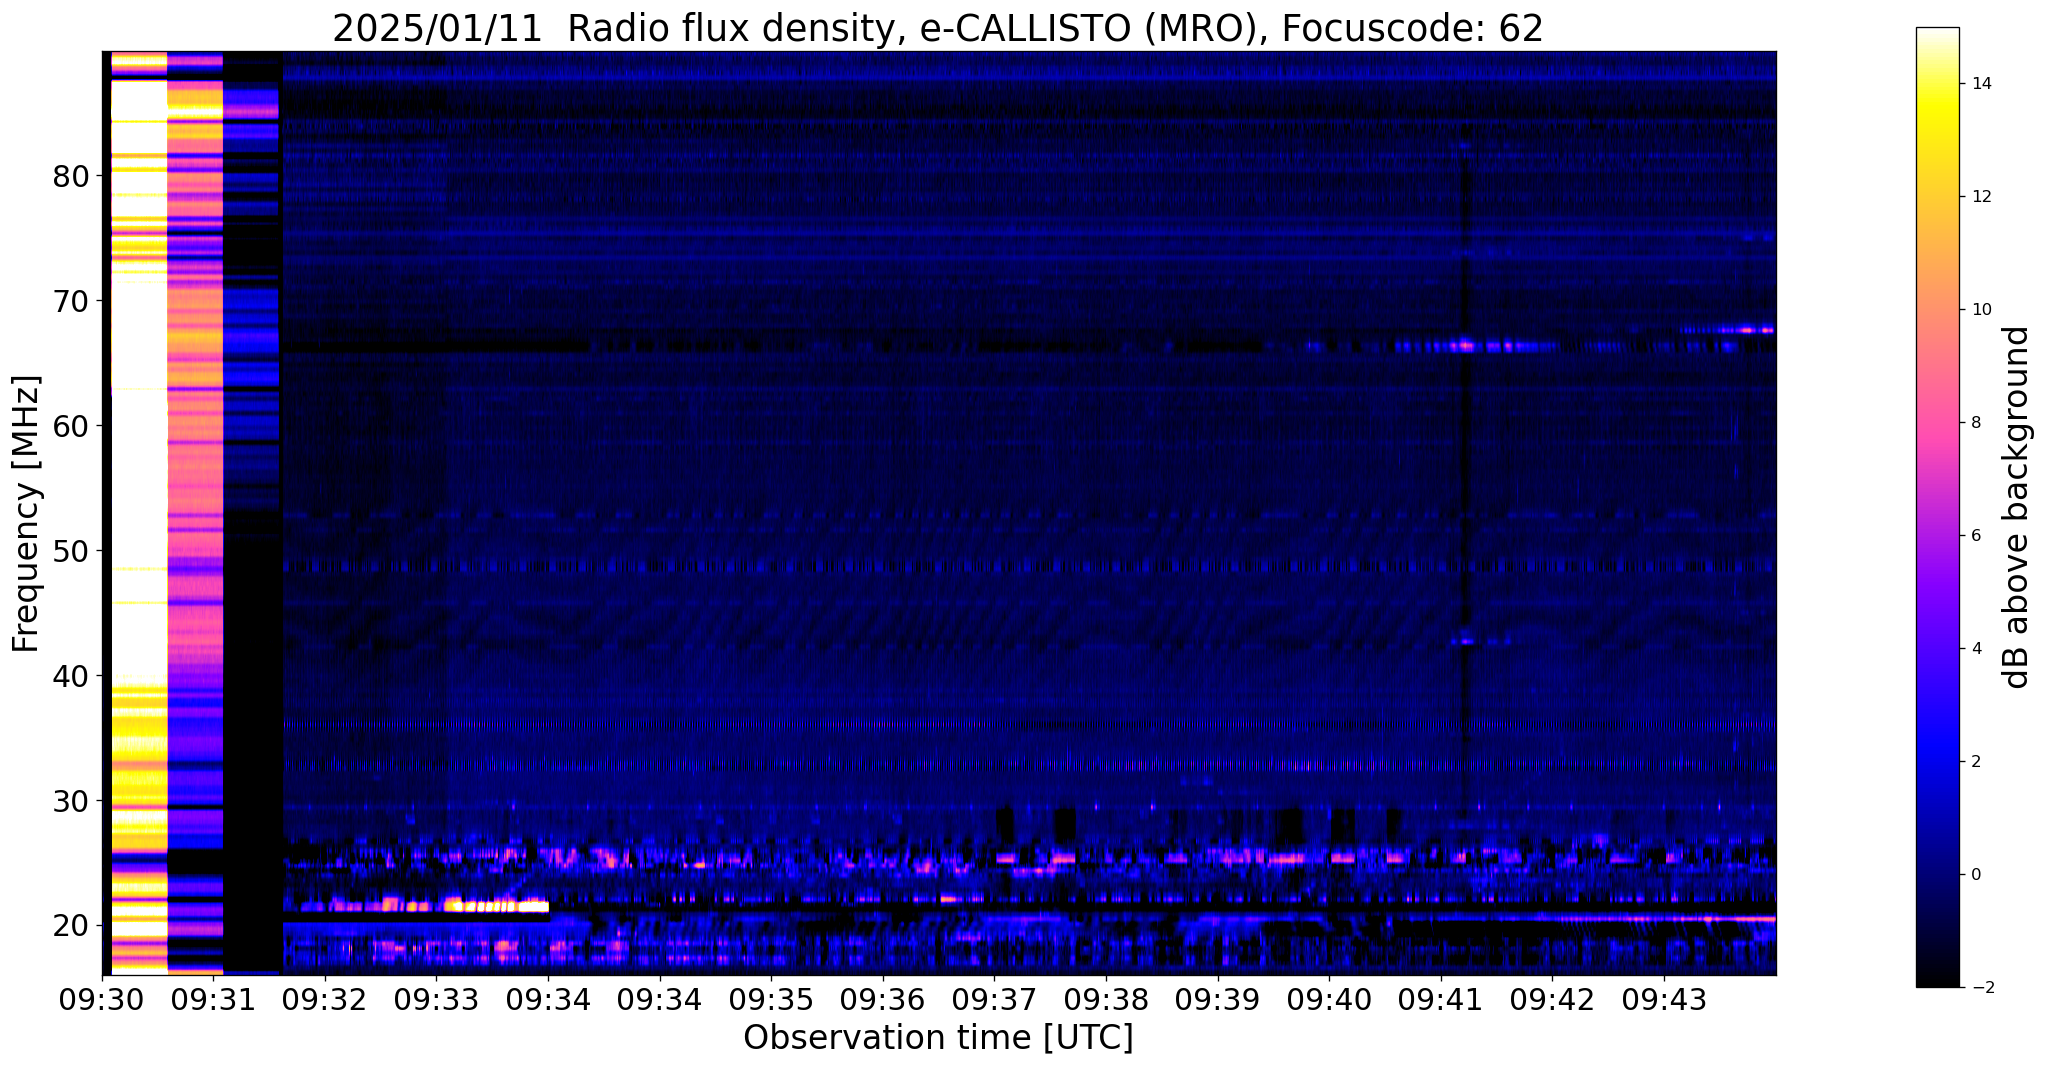Viewport: 2047px width, 1067px height.
Task: Click the 8 value on the colorbar
Action: click(1976, 423)
